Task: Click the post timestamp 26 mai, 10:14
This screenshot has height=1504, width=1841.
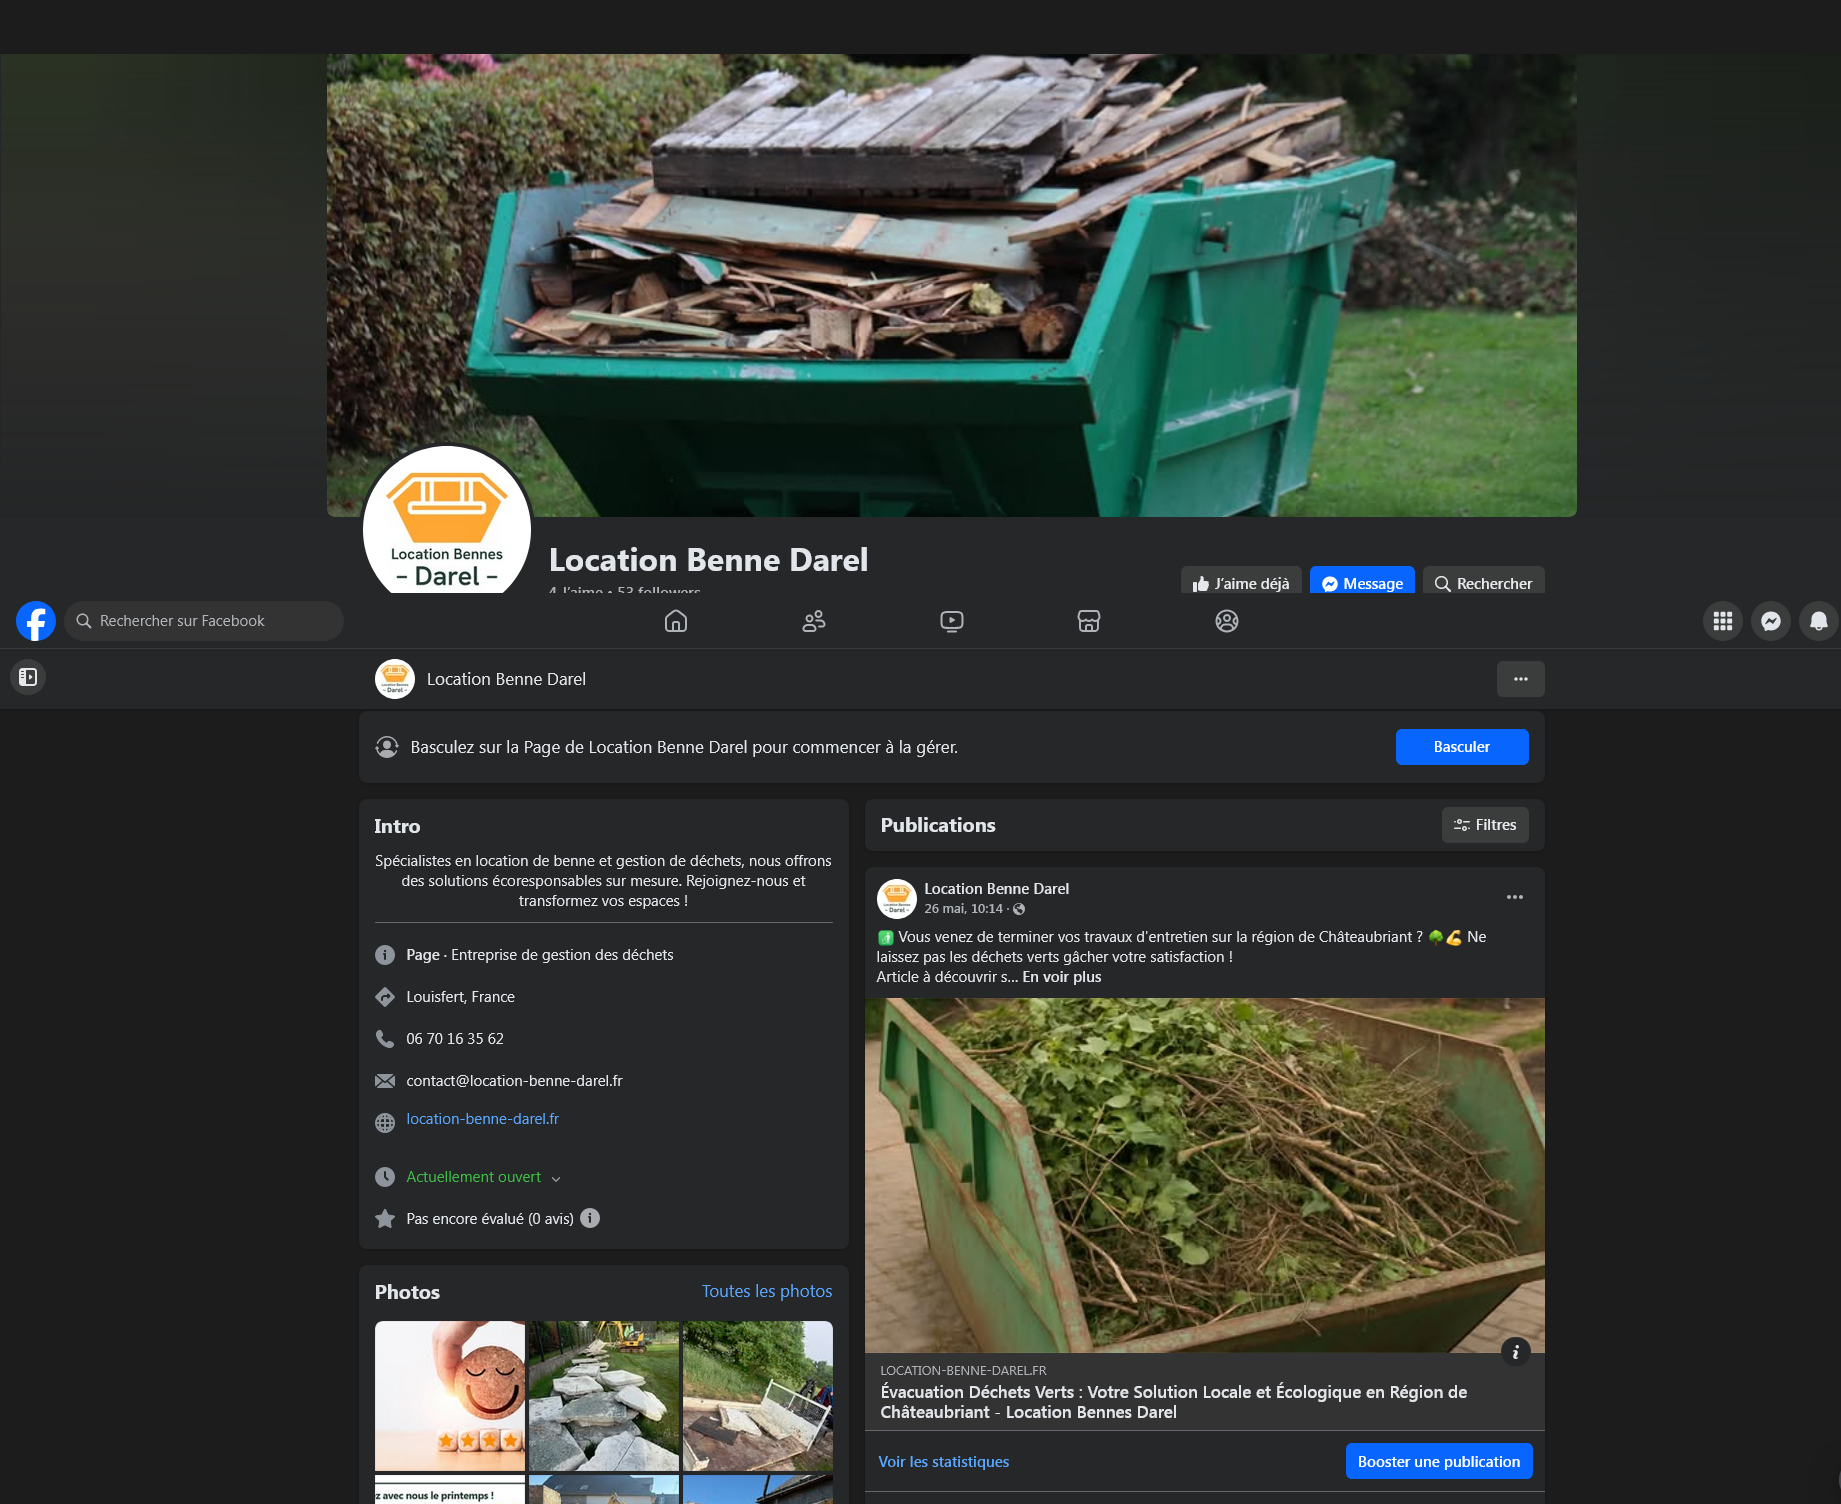Action: [x=963, y=909]
